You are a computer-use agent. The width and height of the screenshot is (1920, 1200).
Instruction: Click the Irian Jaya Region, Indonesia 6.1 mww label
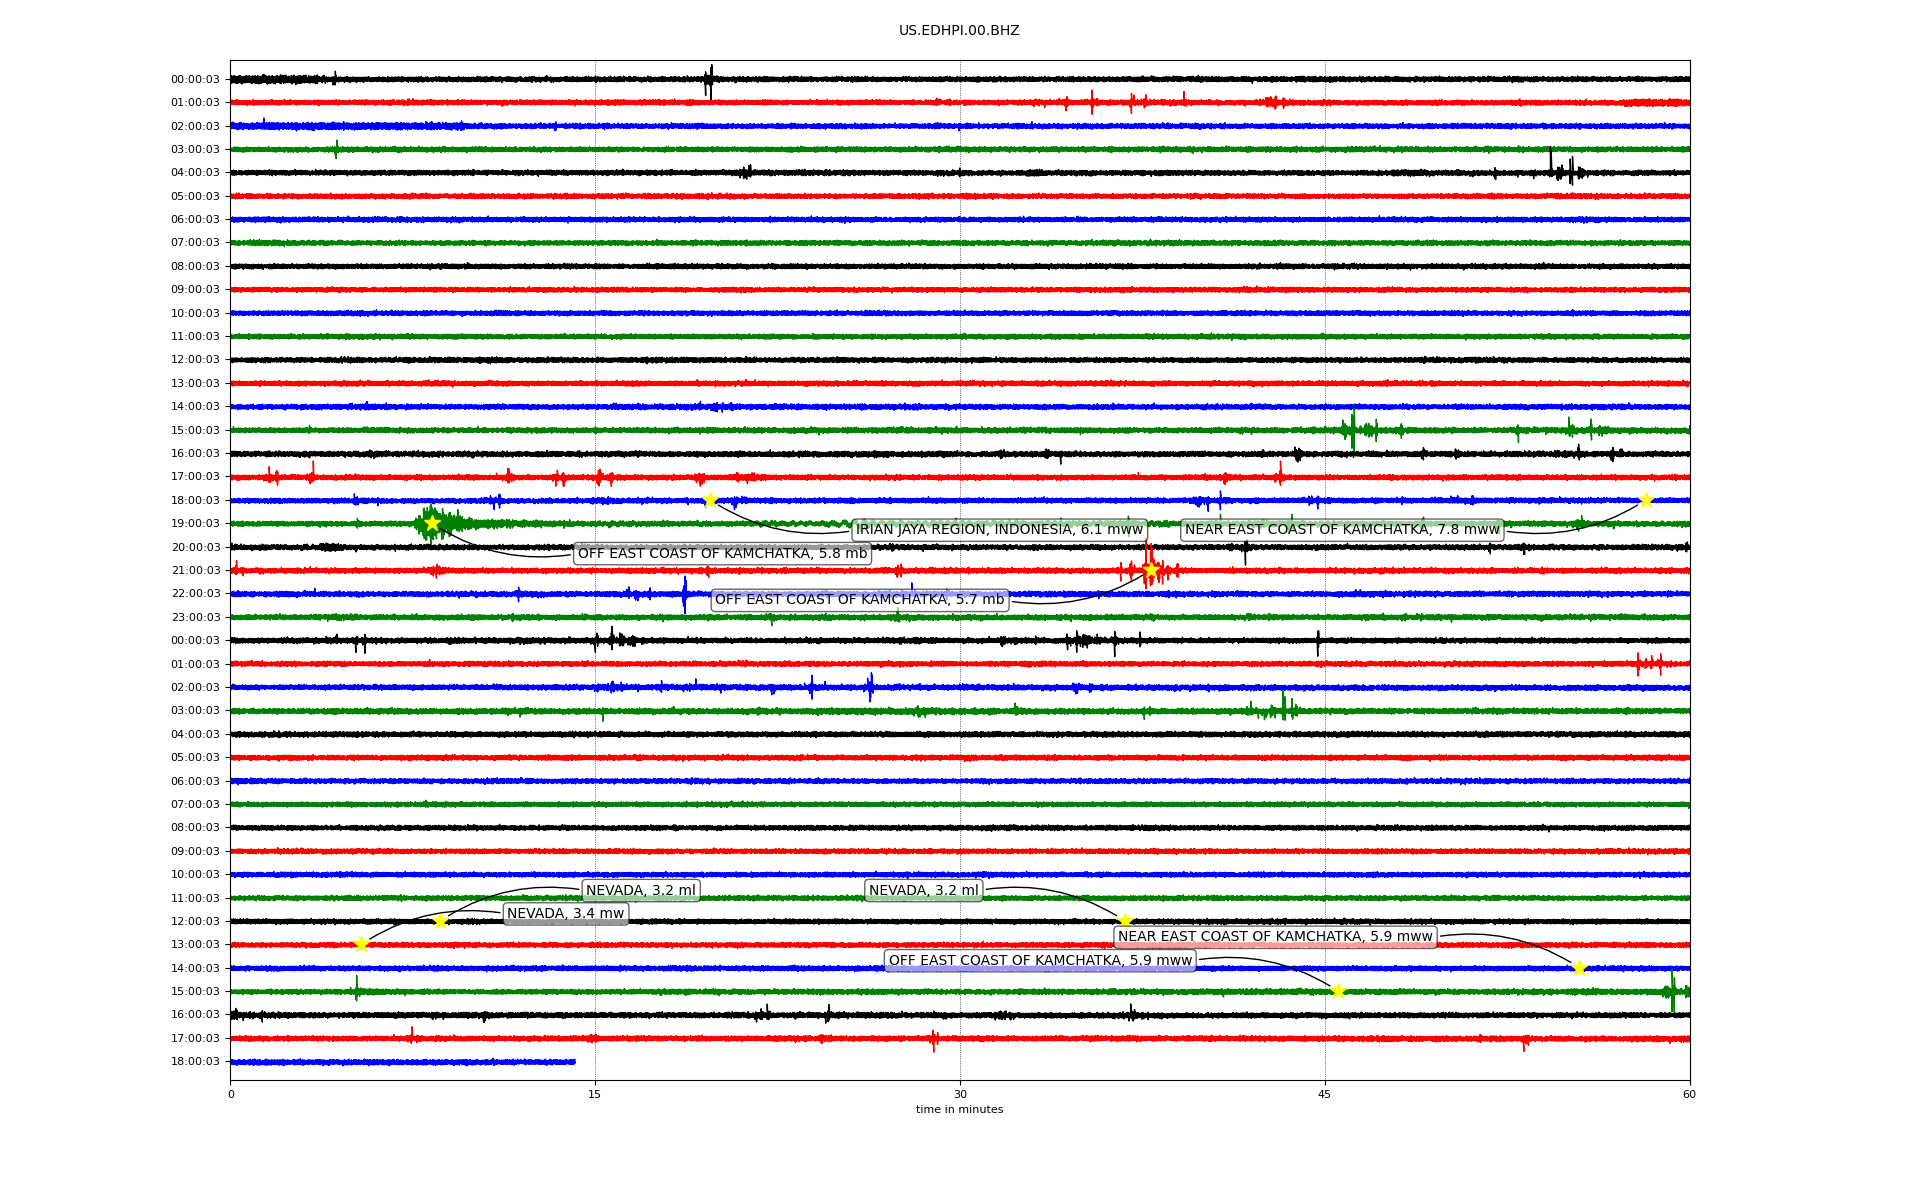998,530
